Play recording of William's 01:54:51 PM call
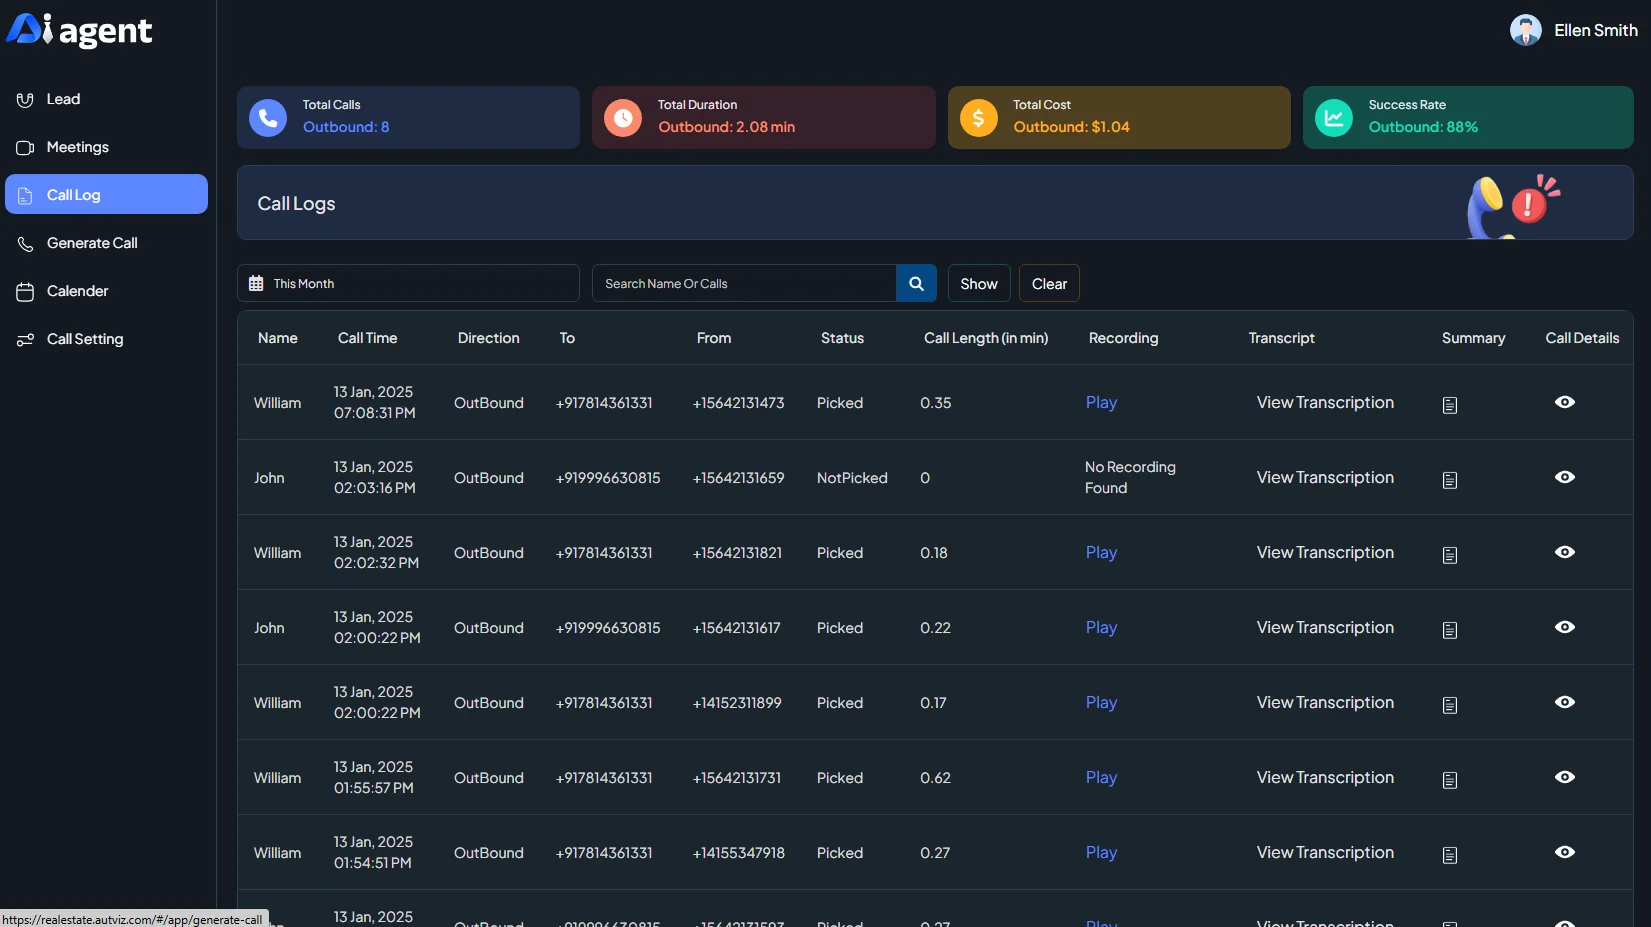 [1101, 852]
